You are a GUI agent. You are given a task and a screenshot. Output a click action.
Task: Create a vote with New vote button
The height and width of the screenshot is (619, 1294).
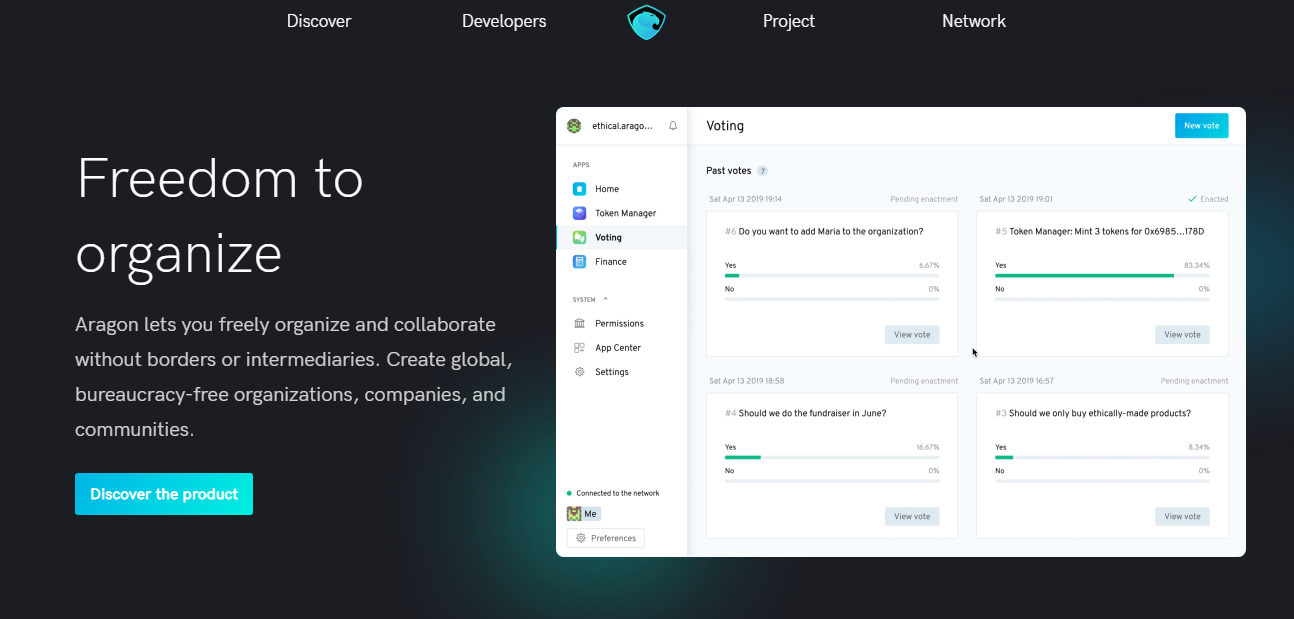[1202, 126]
